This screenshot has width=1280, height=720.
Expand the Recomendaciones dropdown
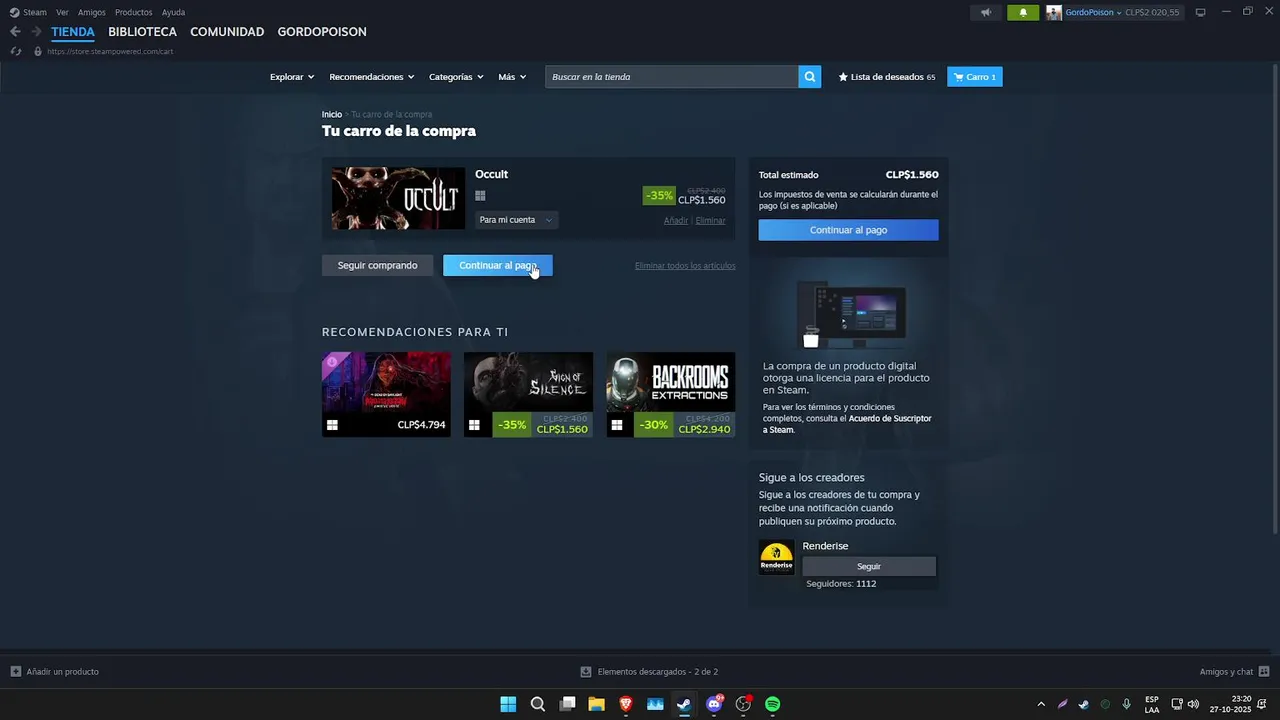[x=372, y=77]
